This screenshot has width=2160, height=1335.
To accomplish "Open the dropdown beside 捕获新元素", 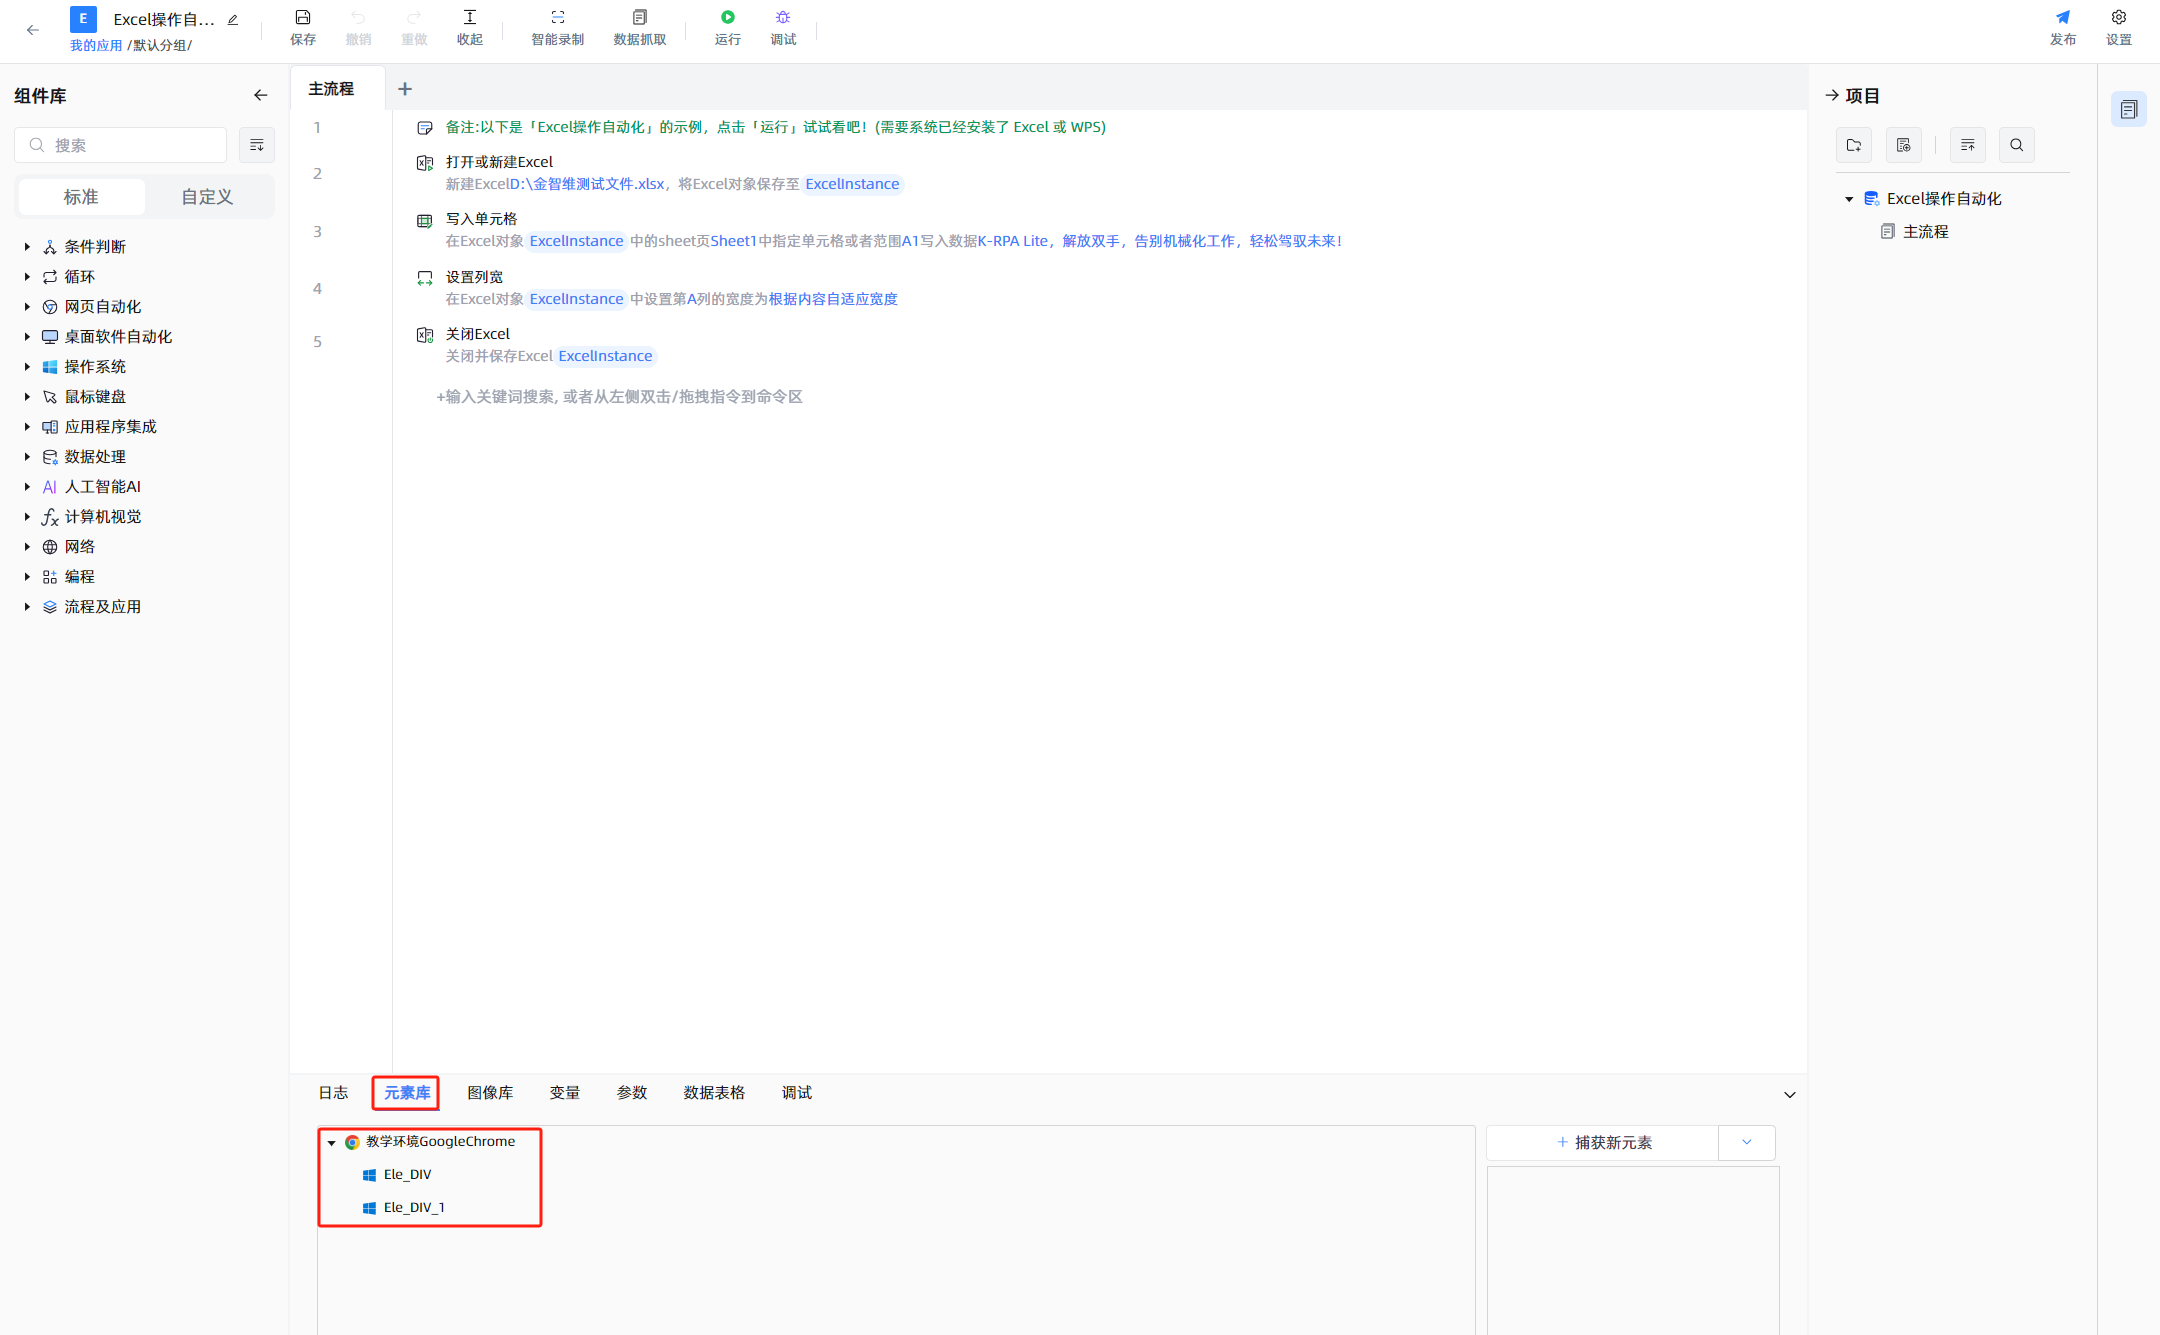I will pos(1747,1143).
